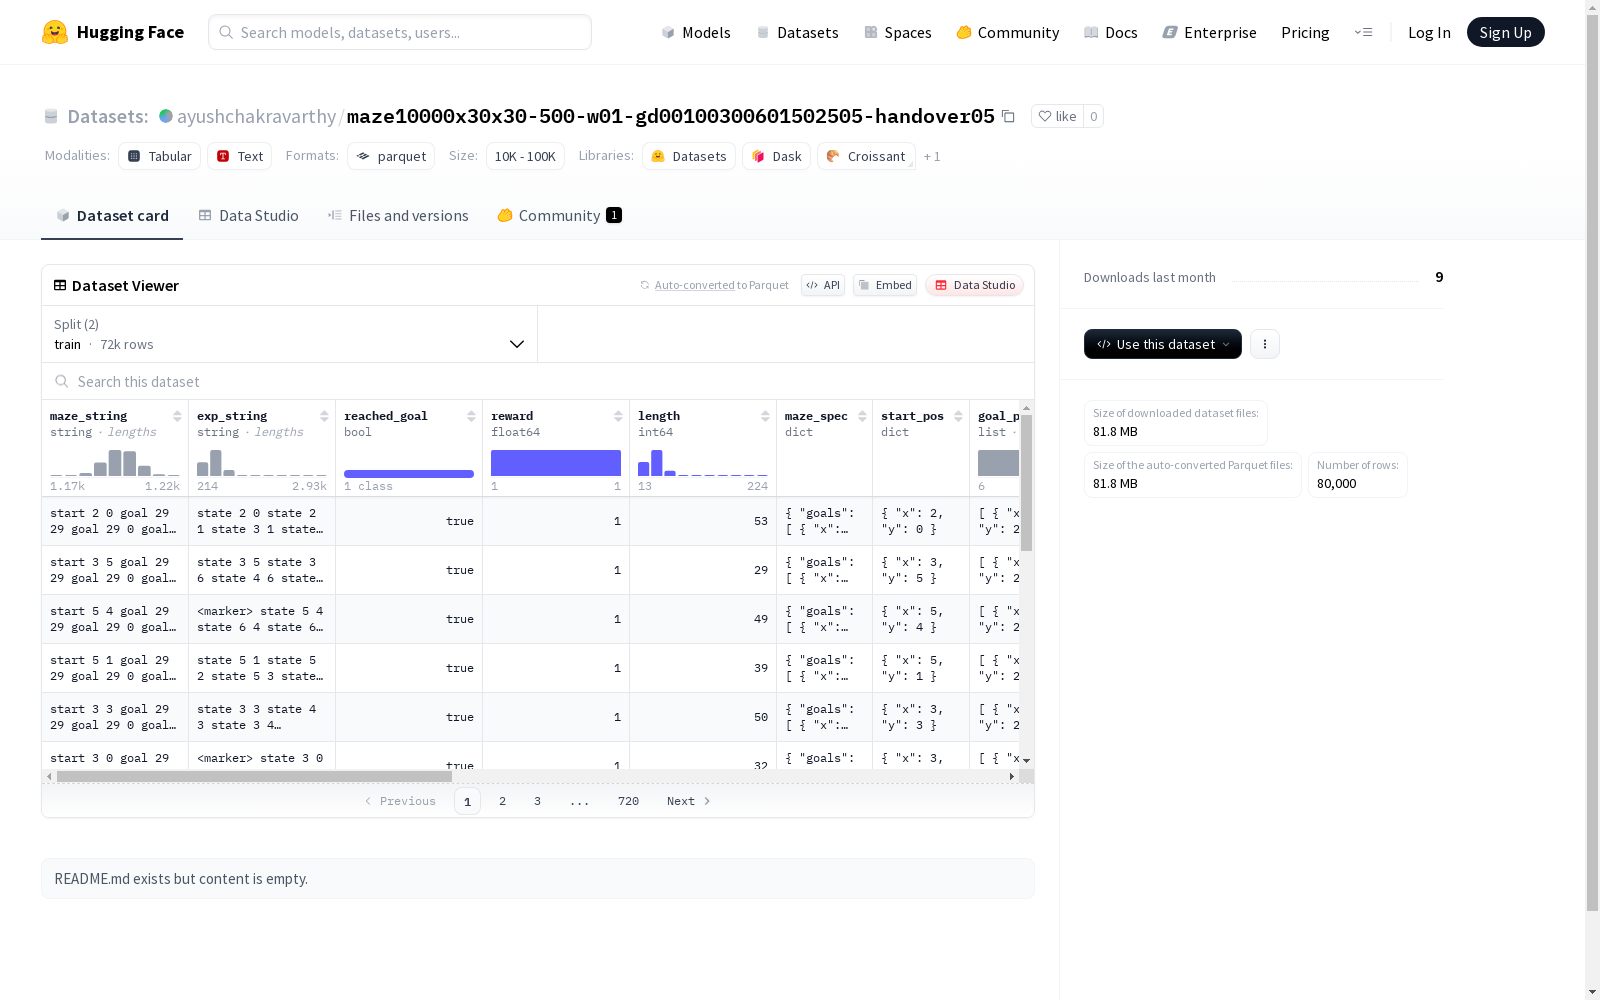This screenshot has width=1600, height=1000.
Task: Select the exp_string lengths histogram
Action: (x=262, y=463)
